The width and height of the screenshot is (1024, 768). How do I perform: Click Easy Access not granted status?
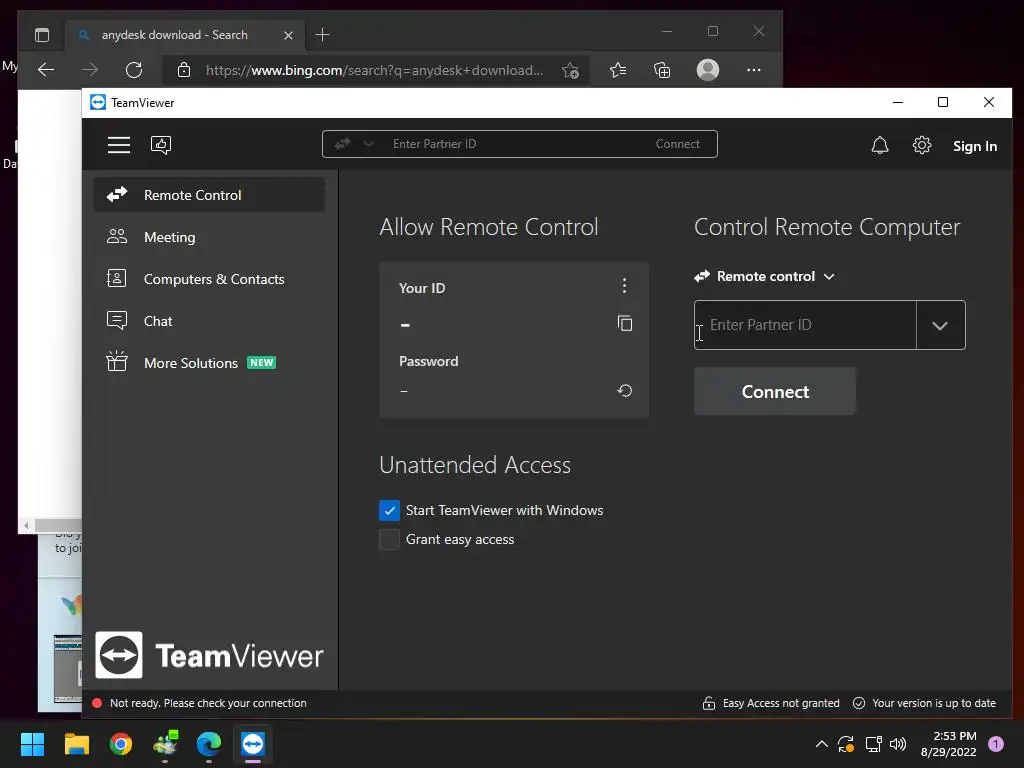[x=780, y=703]
